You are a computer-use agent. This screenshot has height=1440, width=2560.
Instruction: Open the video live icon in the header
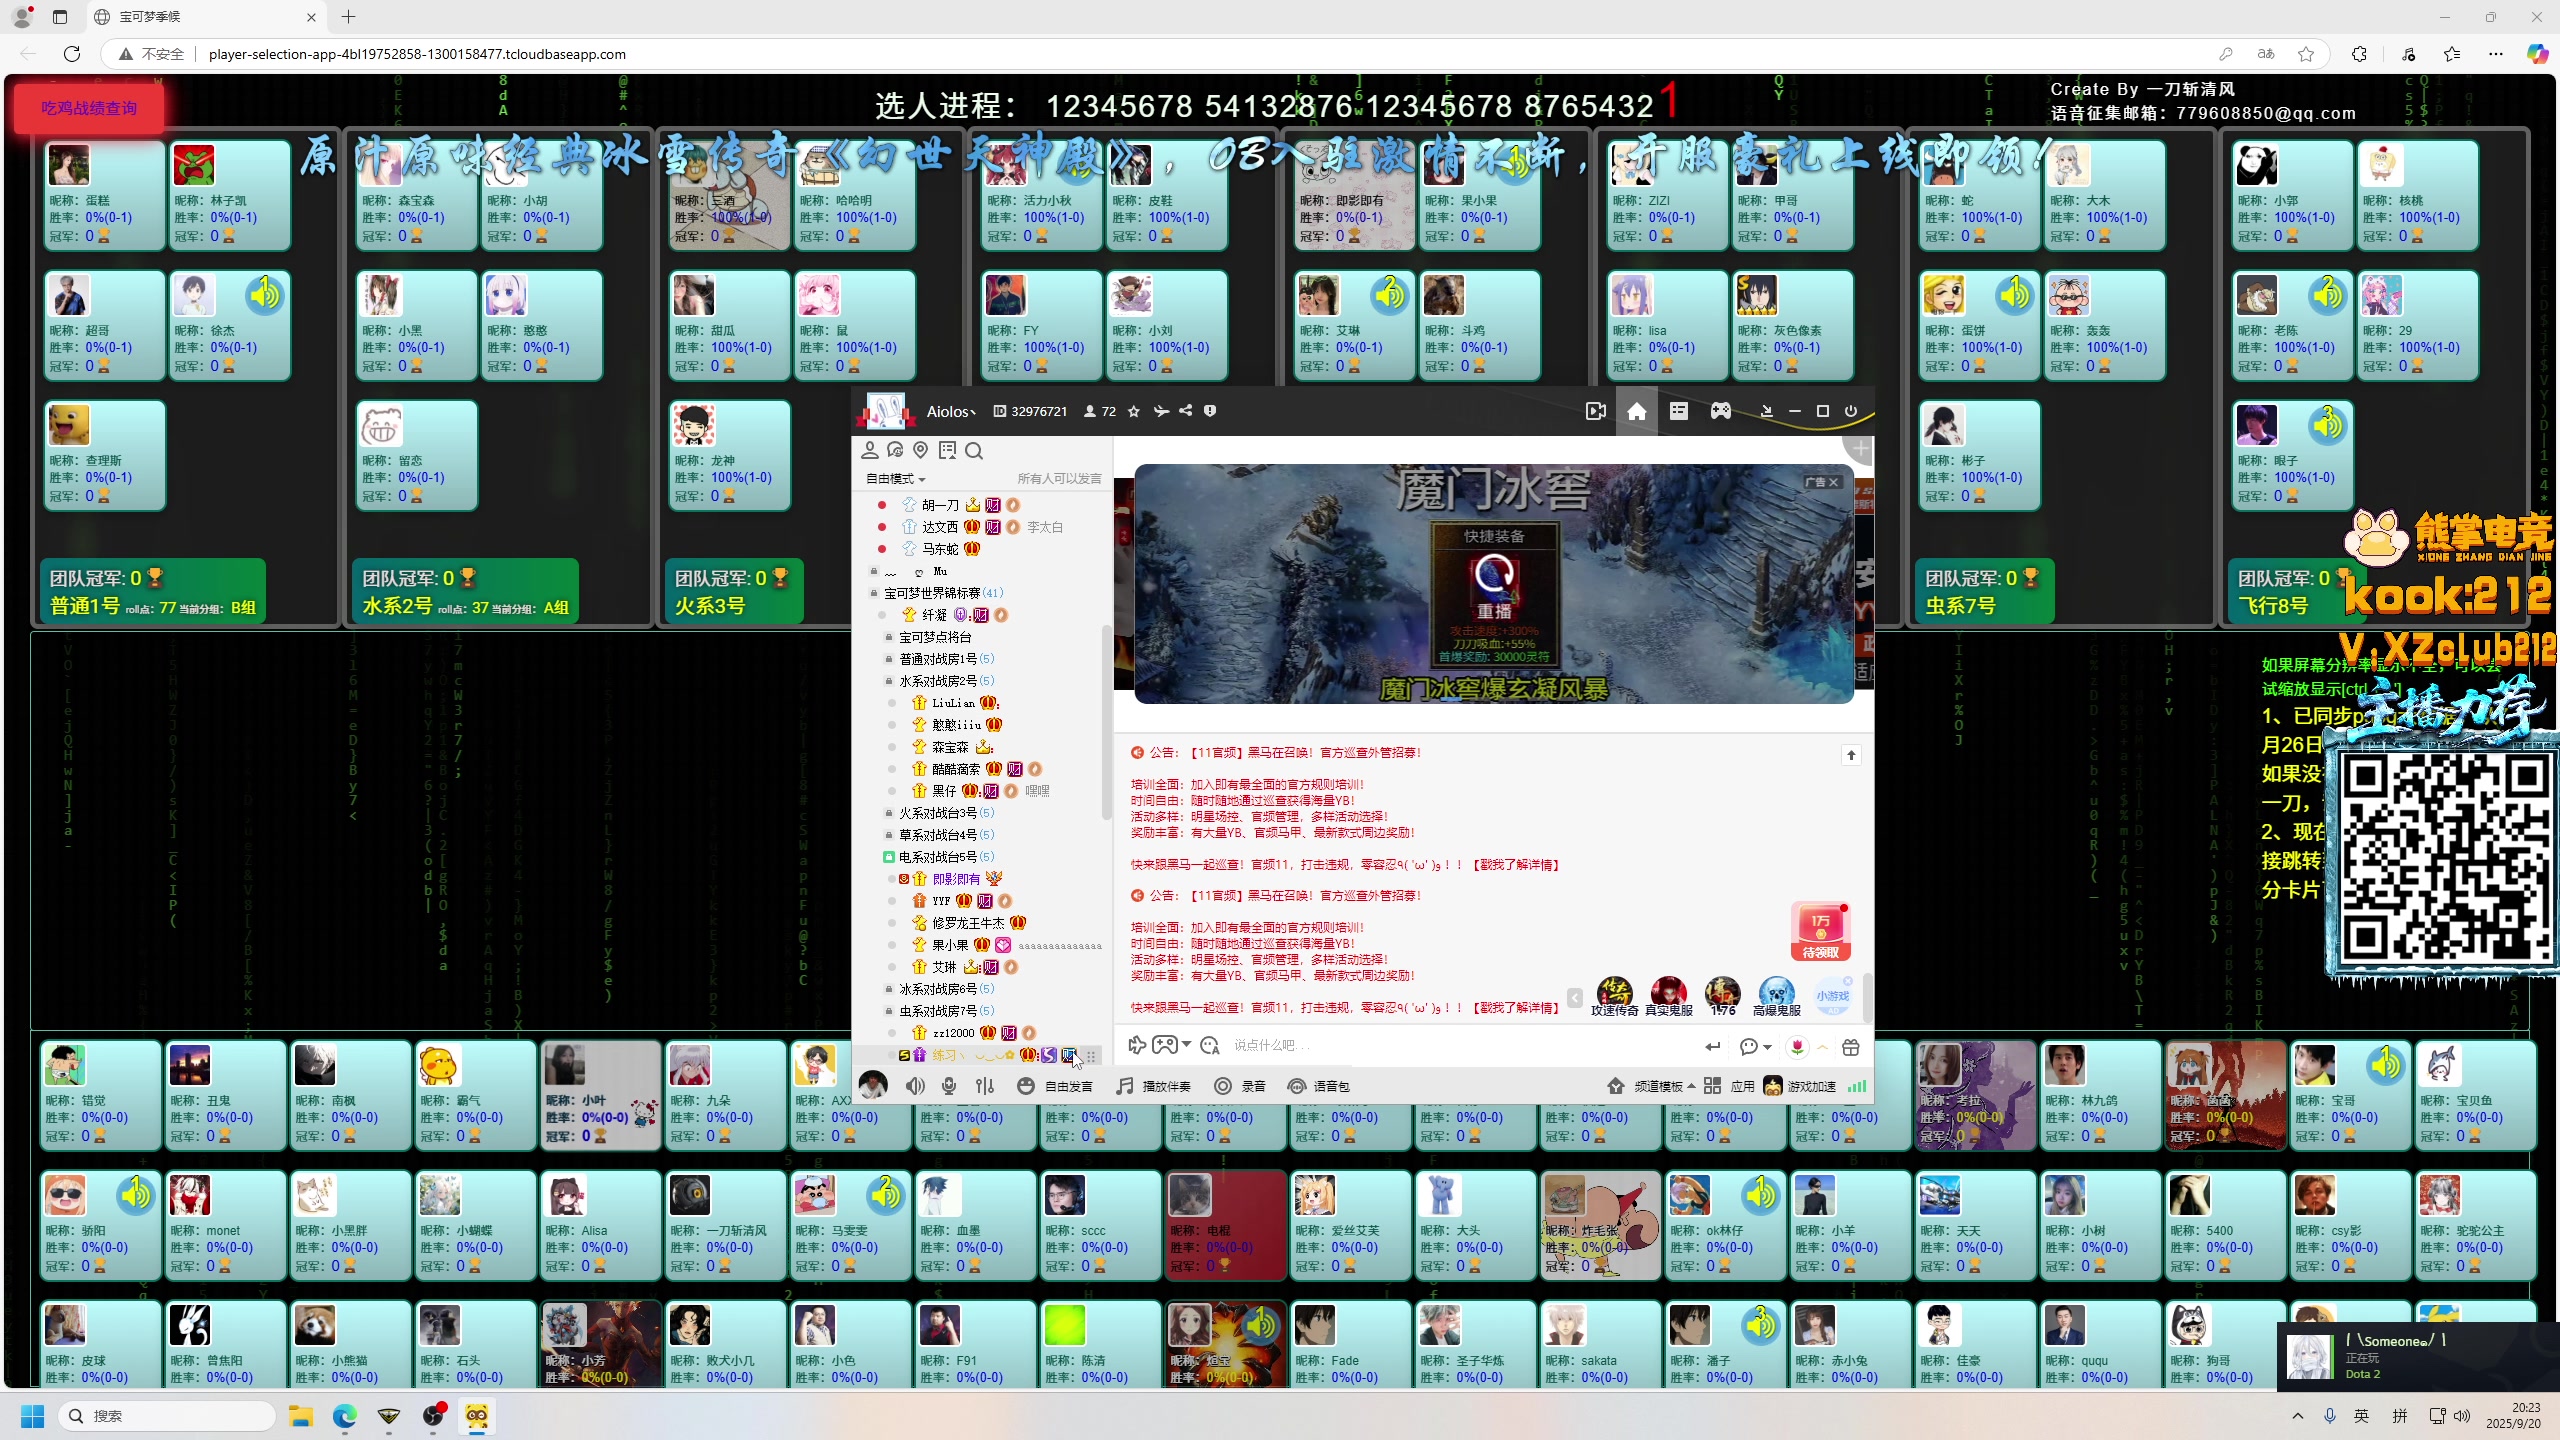pos(1596,411)
